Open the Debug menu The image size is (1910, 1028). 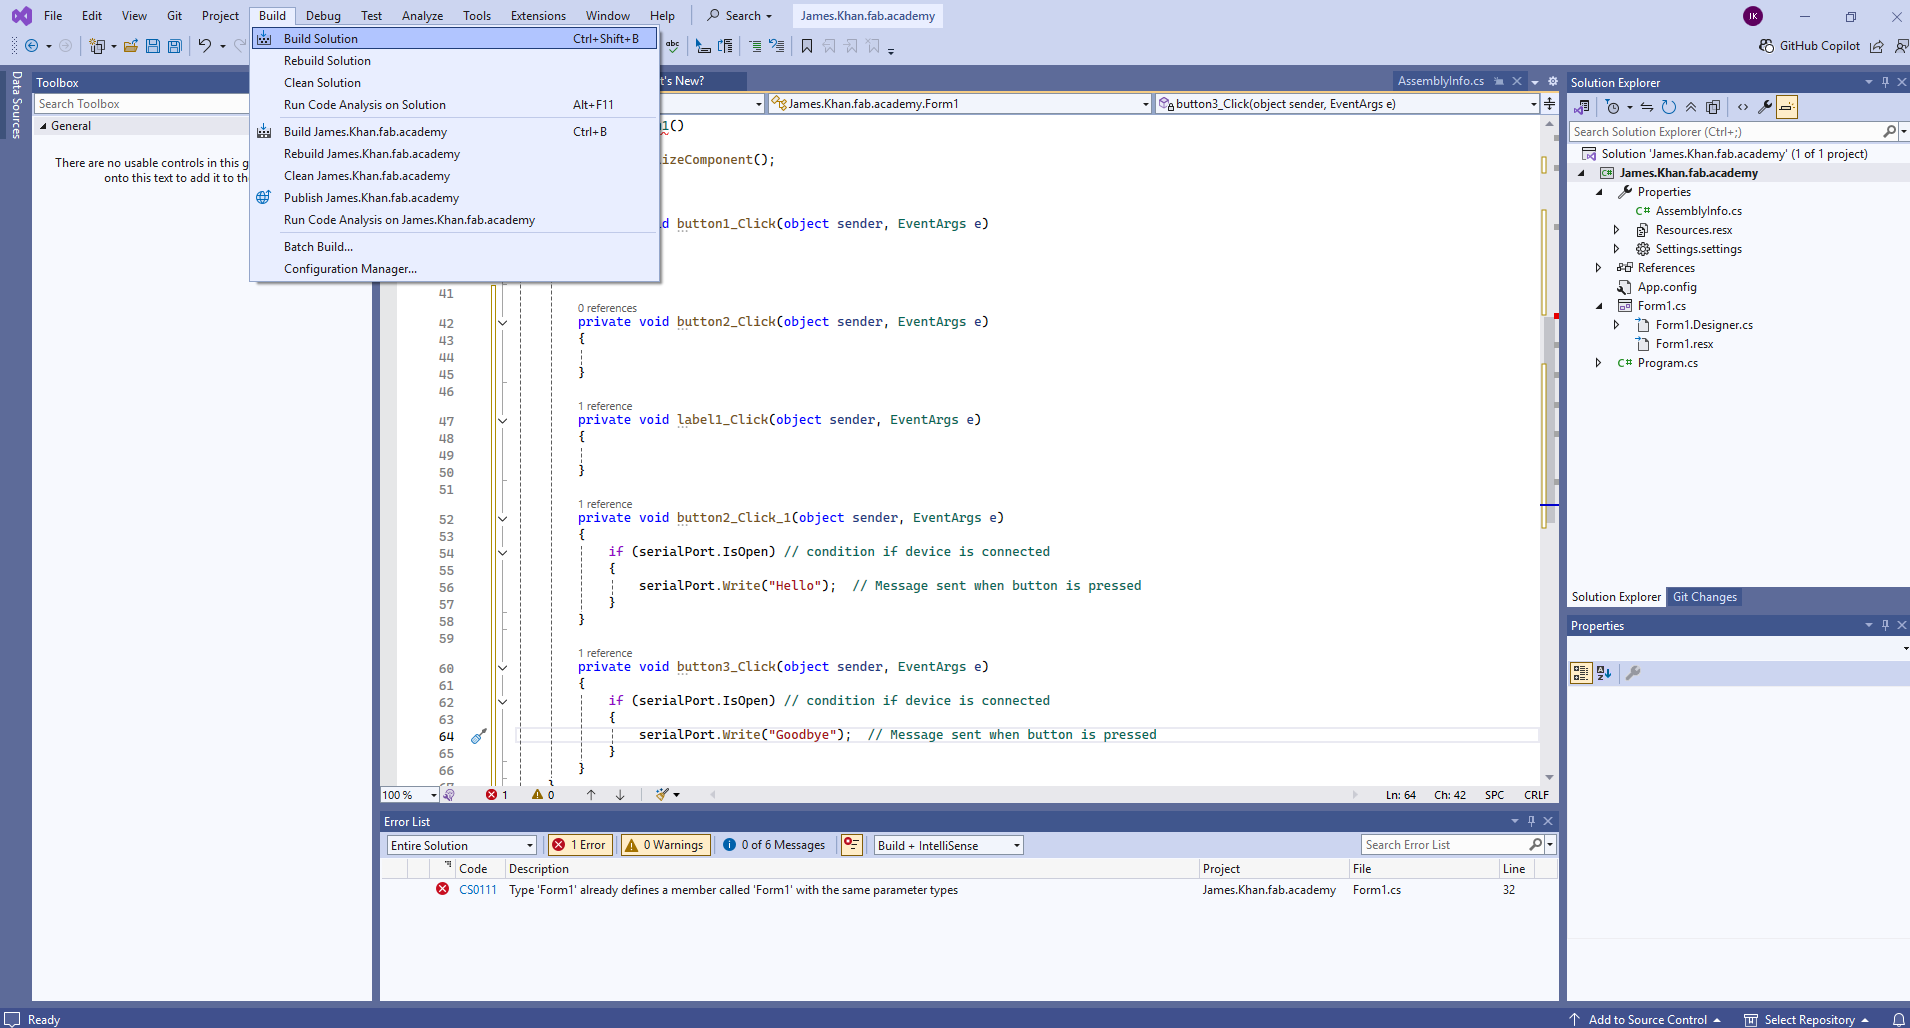pos(323,15)
